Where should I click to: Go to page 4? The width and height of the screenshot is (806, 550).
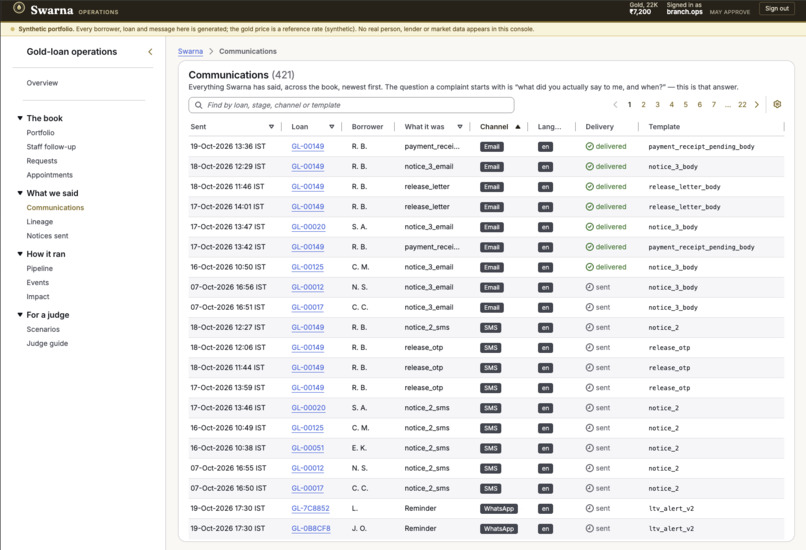[671, 105]
